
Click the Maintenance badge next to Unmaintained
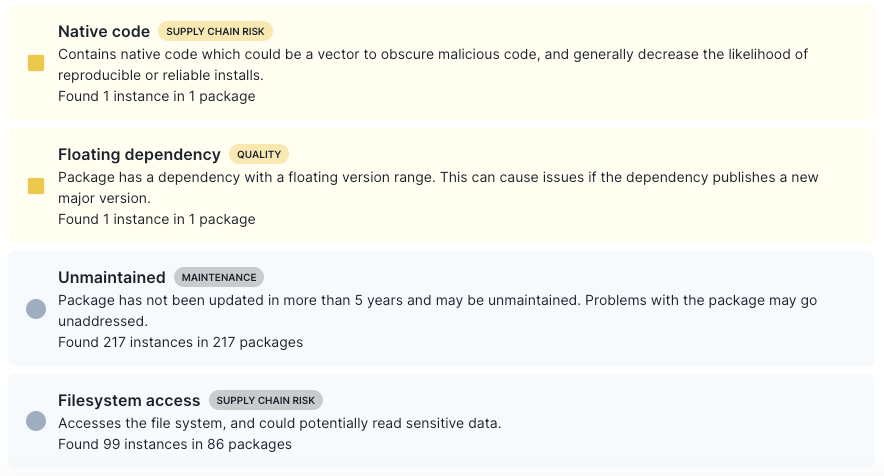(x=219, y=277)
